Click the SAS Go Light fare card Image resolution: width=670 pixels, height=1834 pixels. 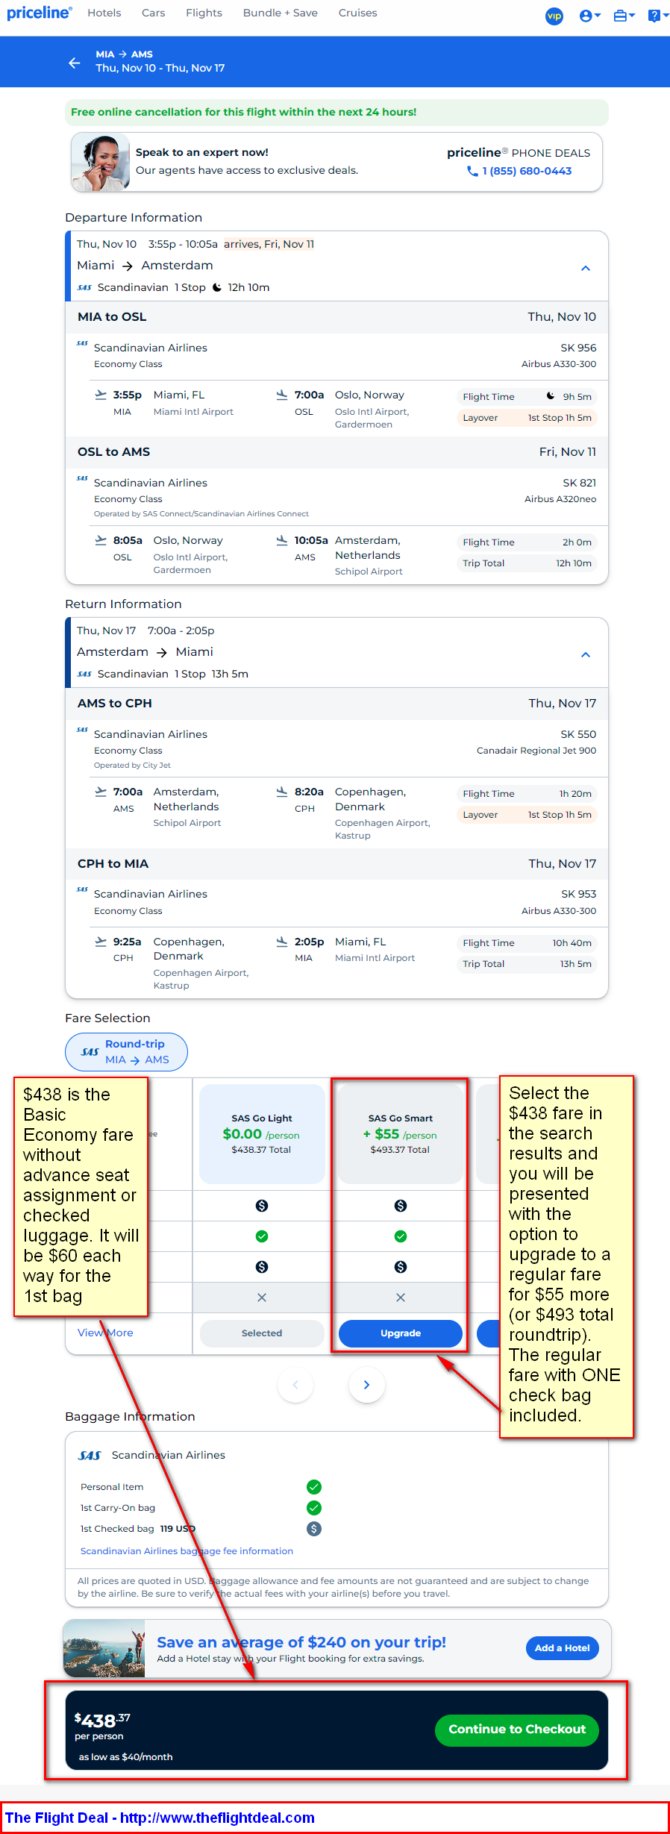tap(262, 1133)
